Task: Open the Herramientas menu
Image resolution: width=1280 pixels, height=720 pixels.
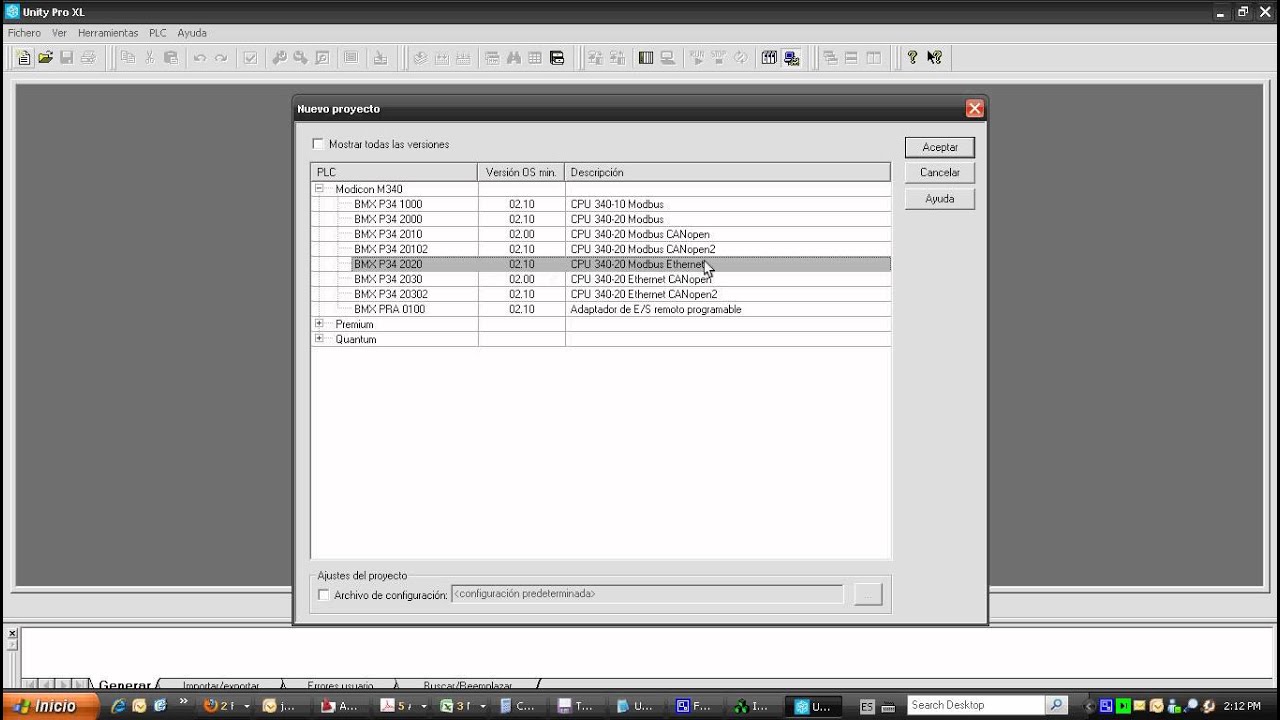Action: 108,33
